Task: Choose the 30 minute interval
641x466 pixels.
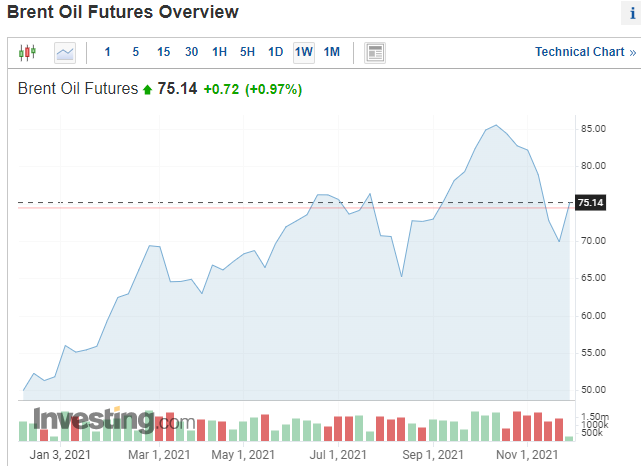Action: click(x=191, y=52)
